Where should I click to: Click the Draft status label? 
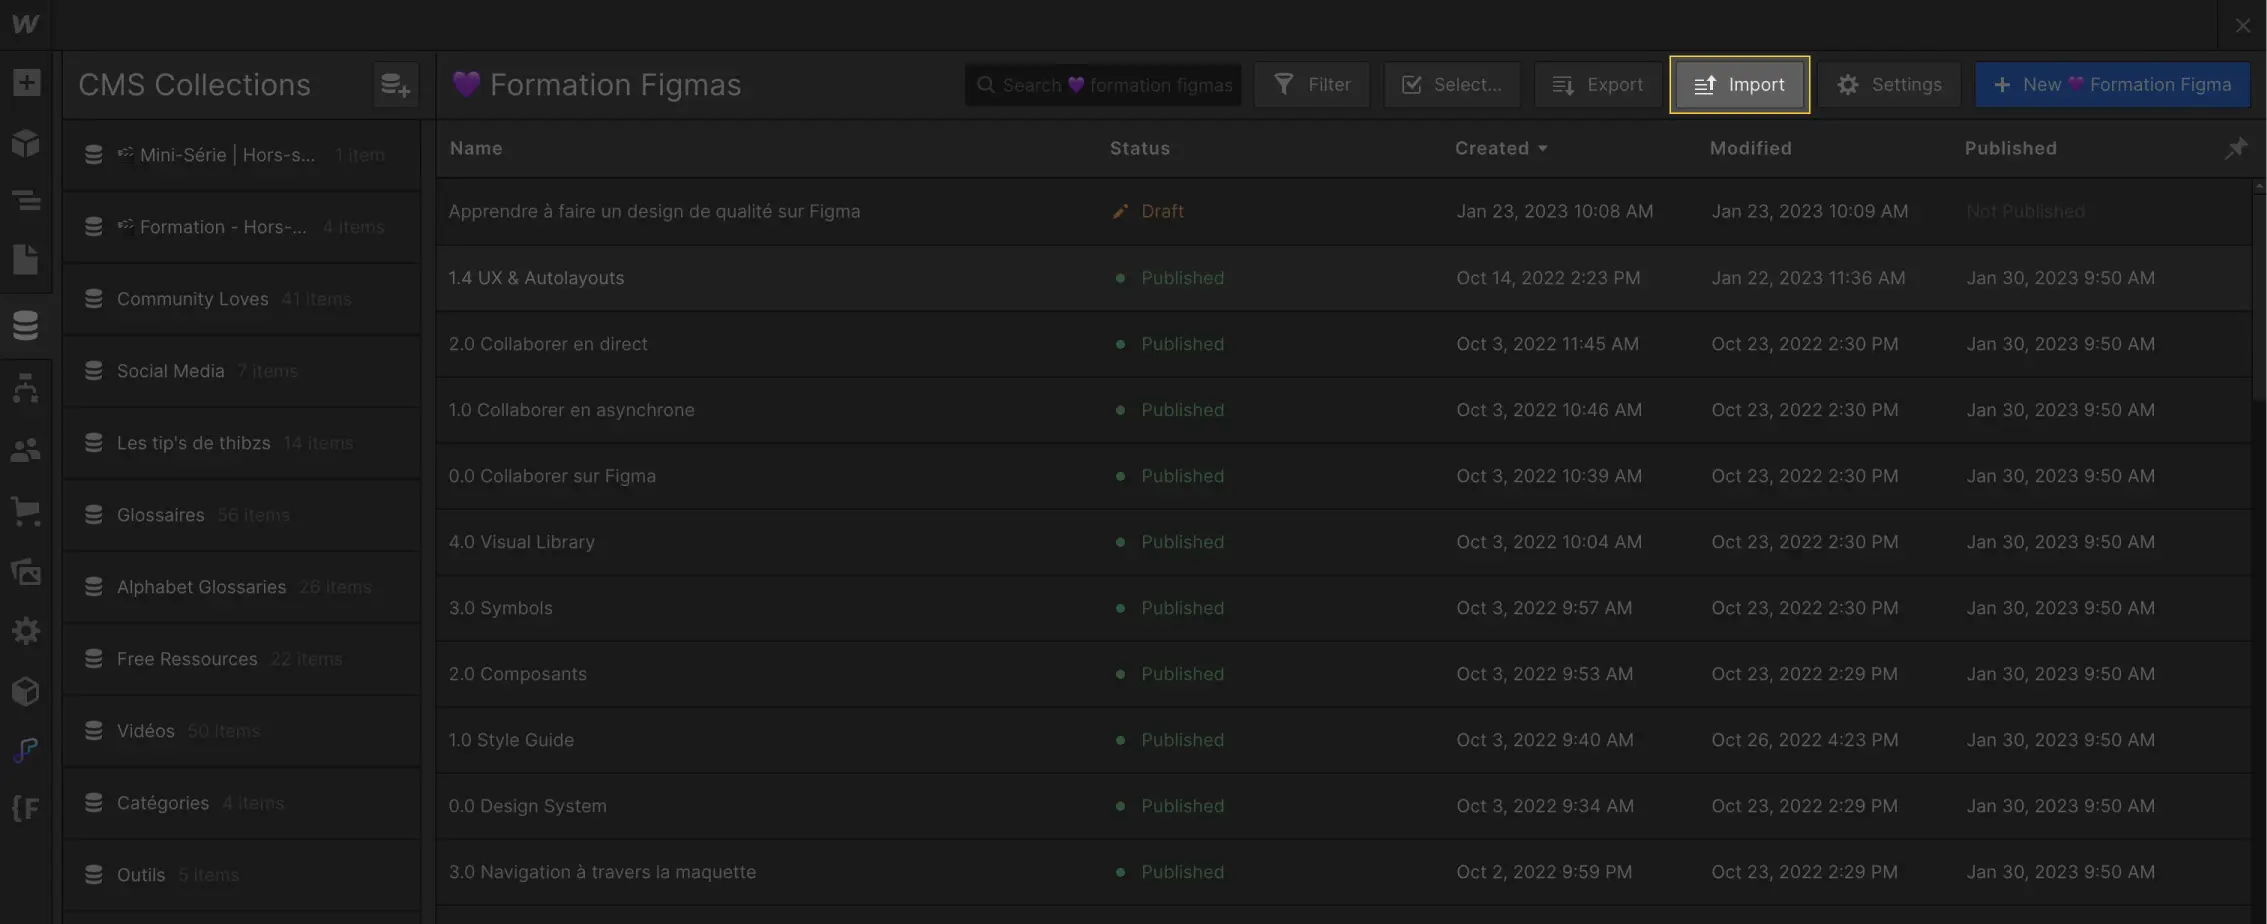[x=1162, y=211]
